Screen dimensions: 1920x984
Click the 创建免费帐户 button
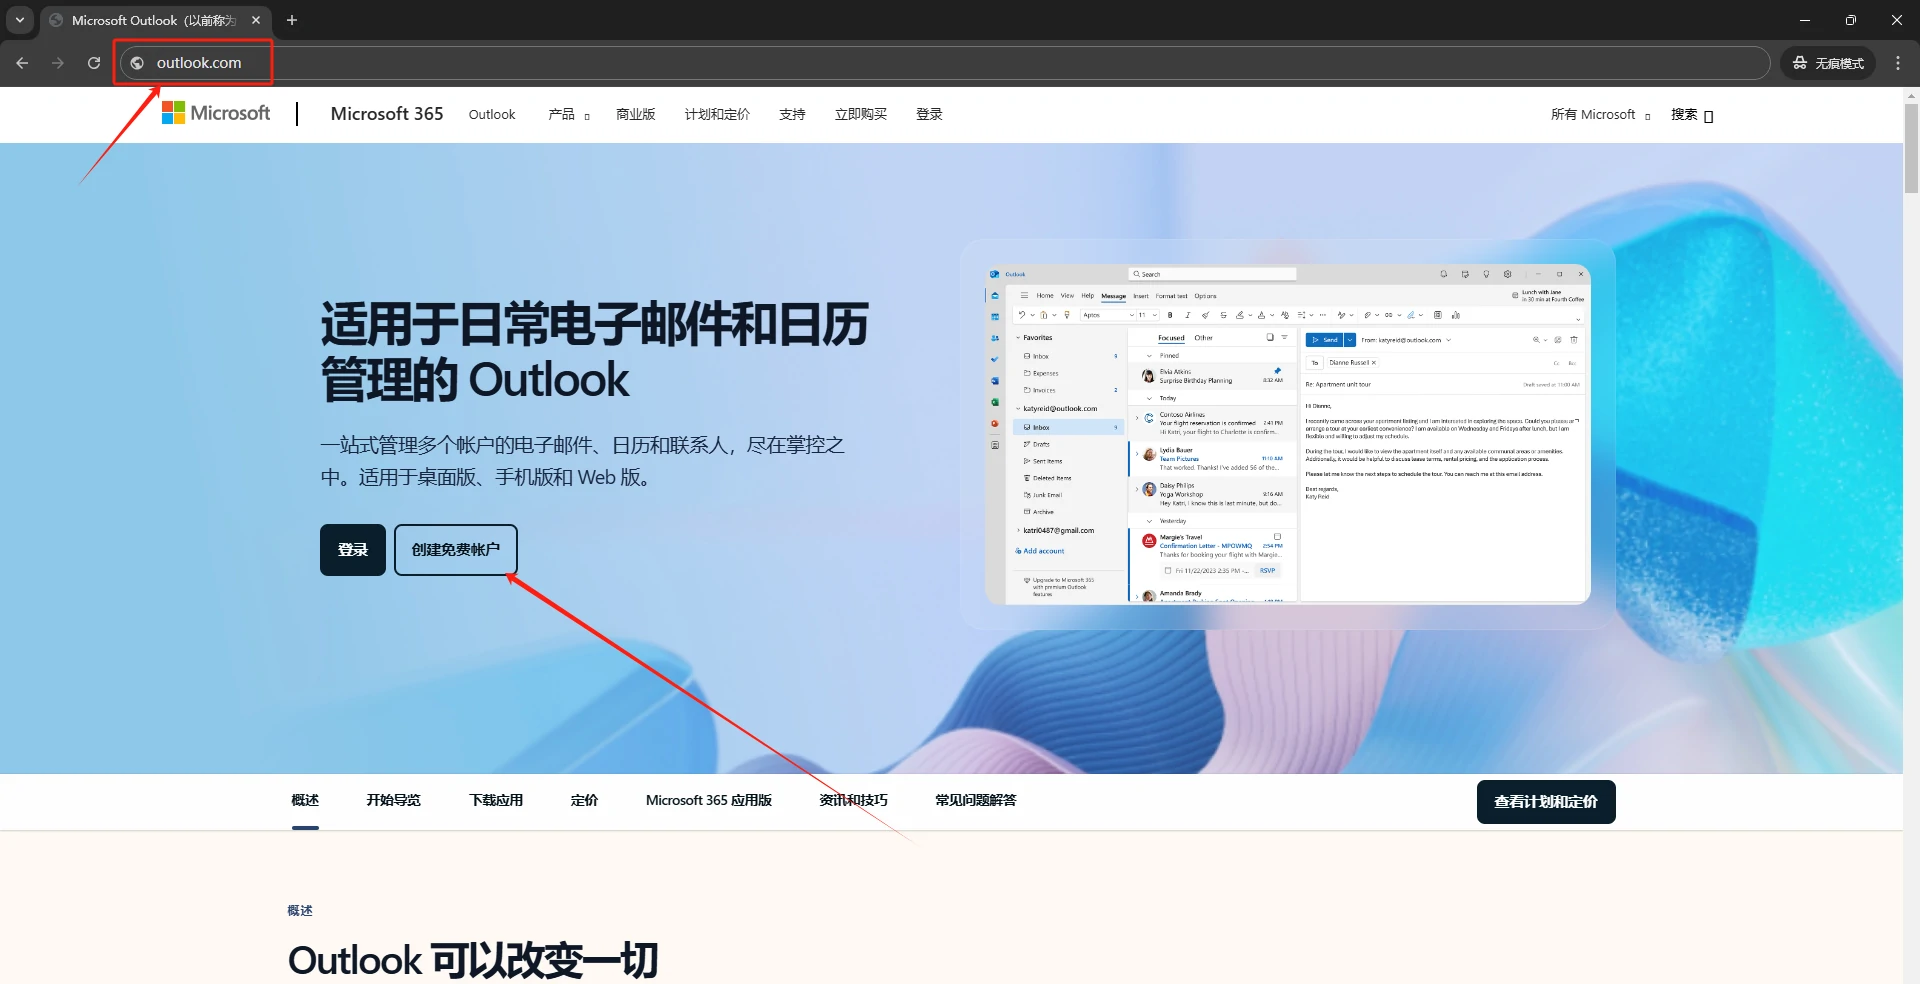pos(456,550)
